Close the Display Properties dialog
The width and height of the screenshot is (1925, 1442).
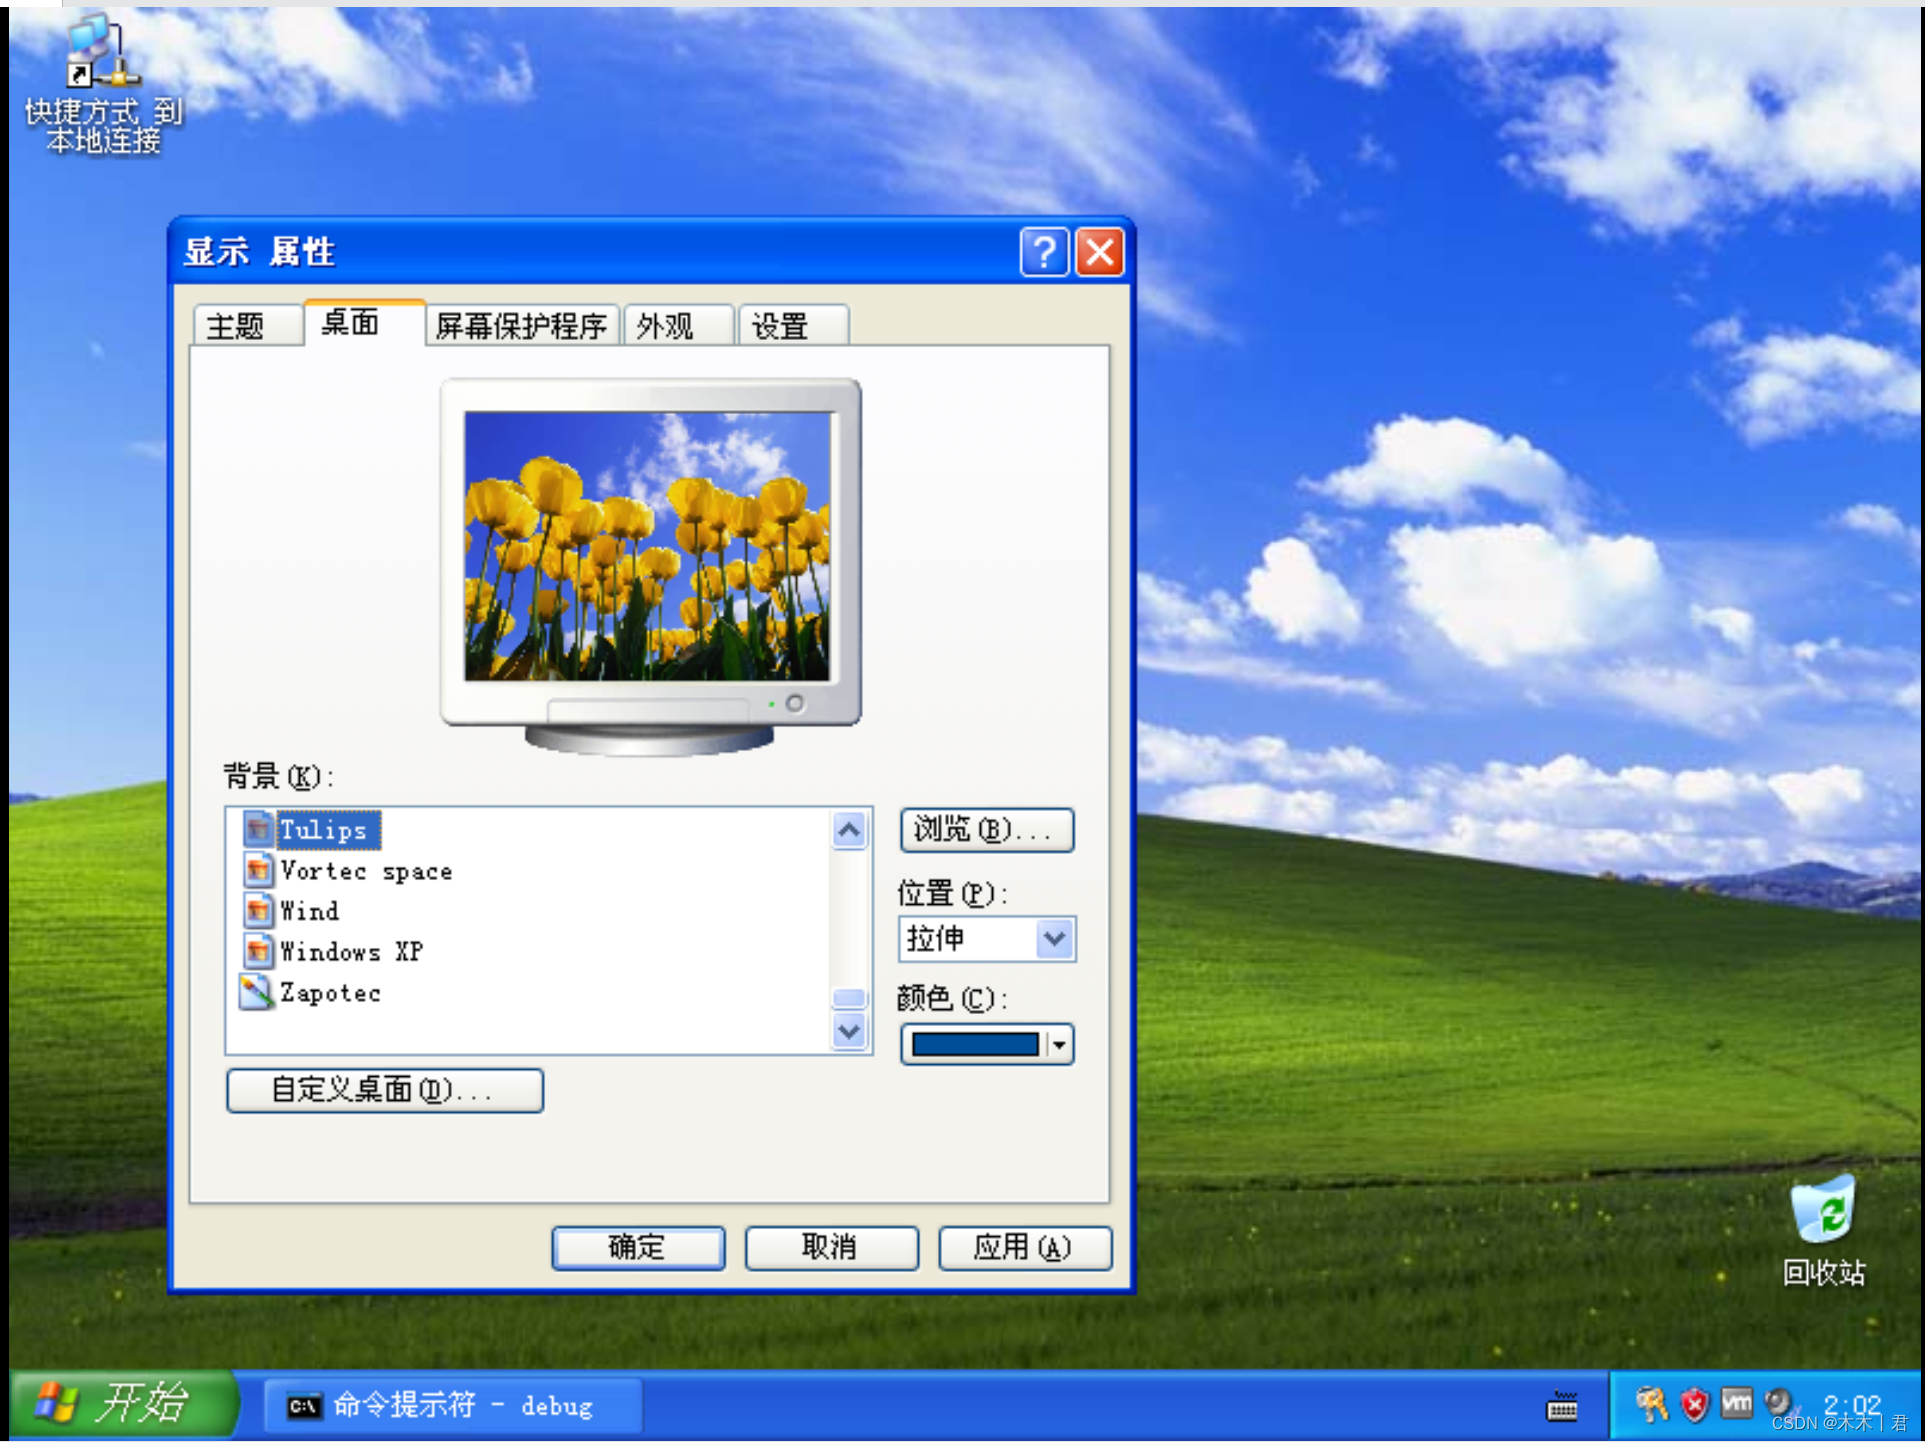[1100, 252]
